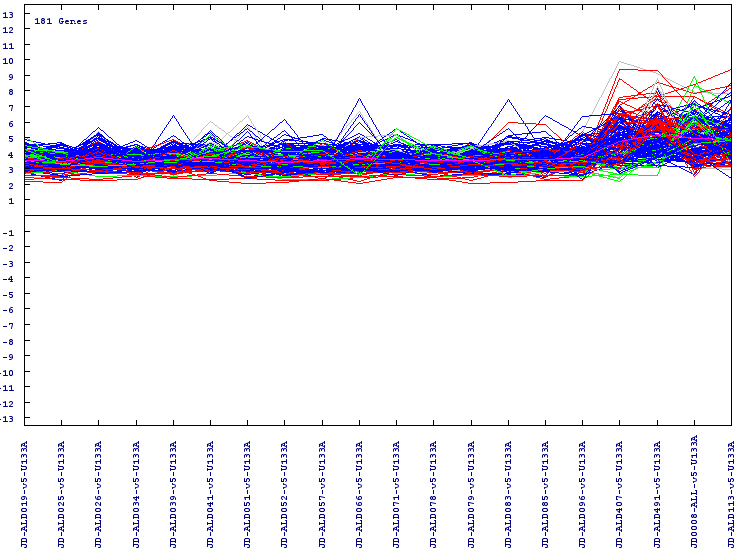740x555 pixels.
Task: Select the JD0008-ALL-v5-U133A sample label
Action: 694,492
